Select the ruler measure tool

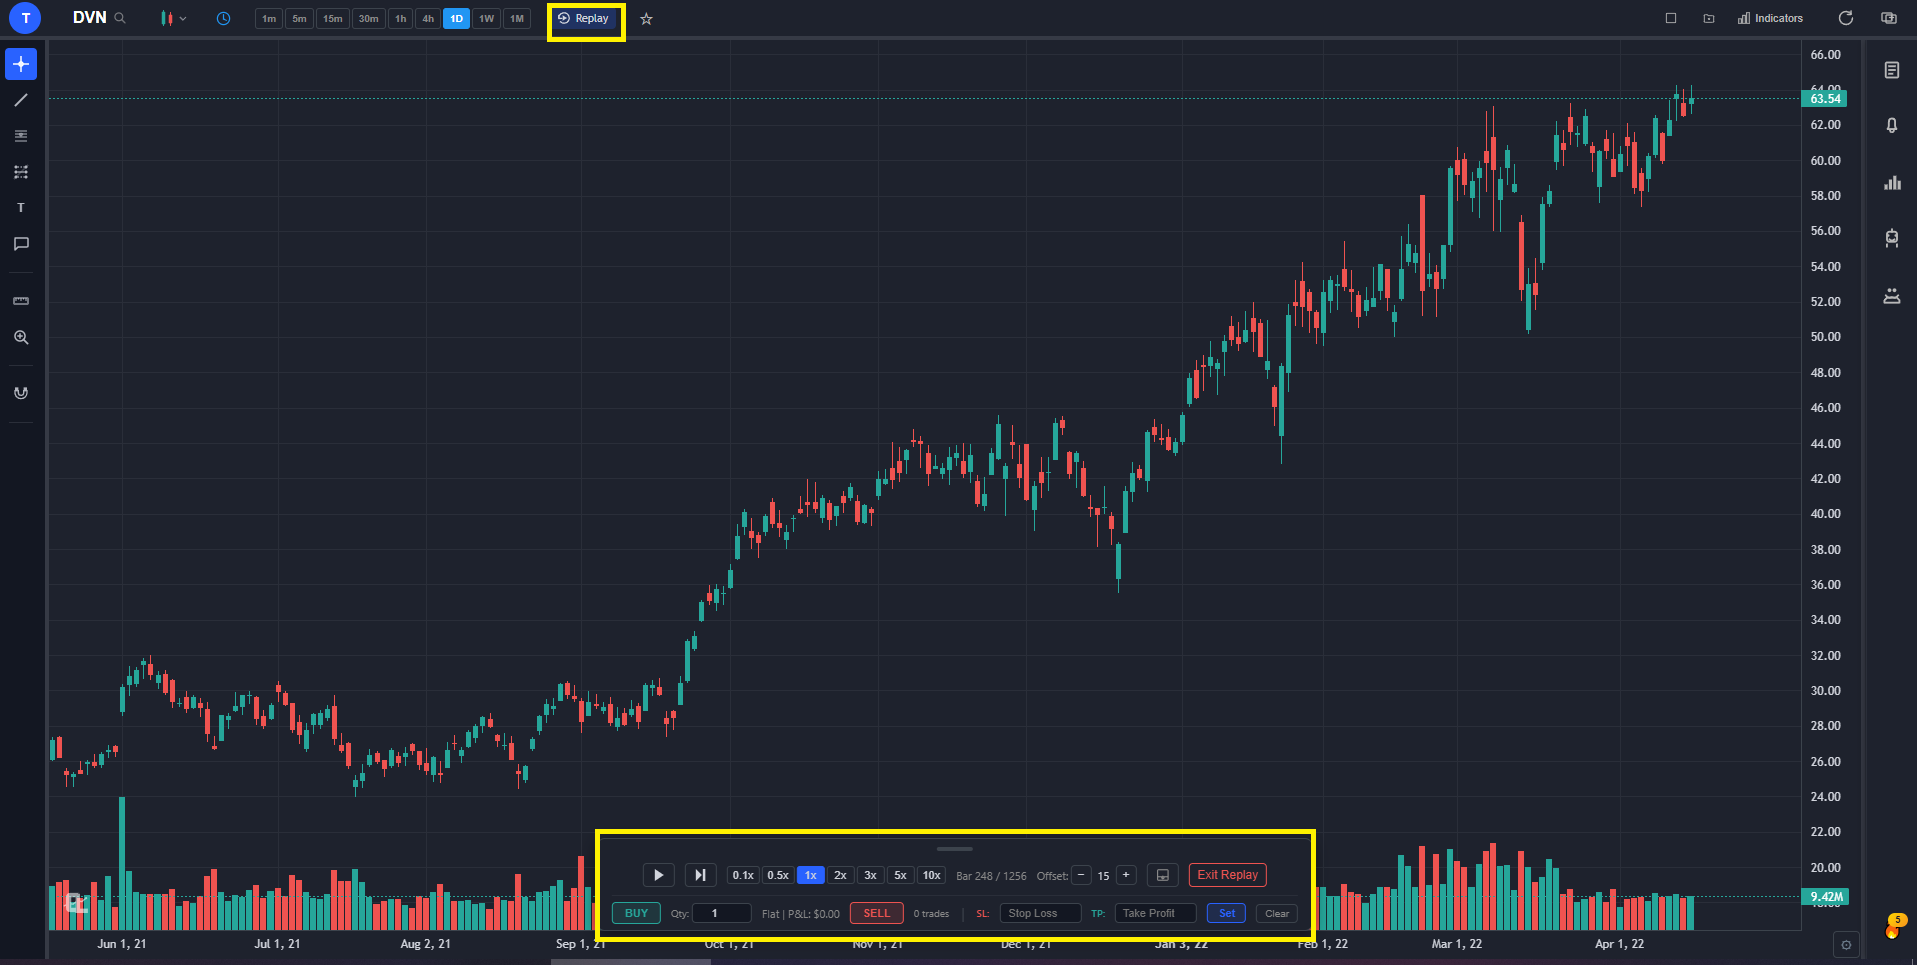pyautogui.click(x=21, y=301)
